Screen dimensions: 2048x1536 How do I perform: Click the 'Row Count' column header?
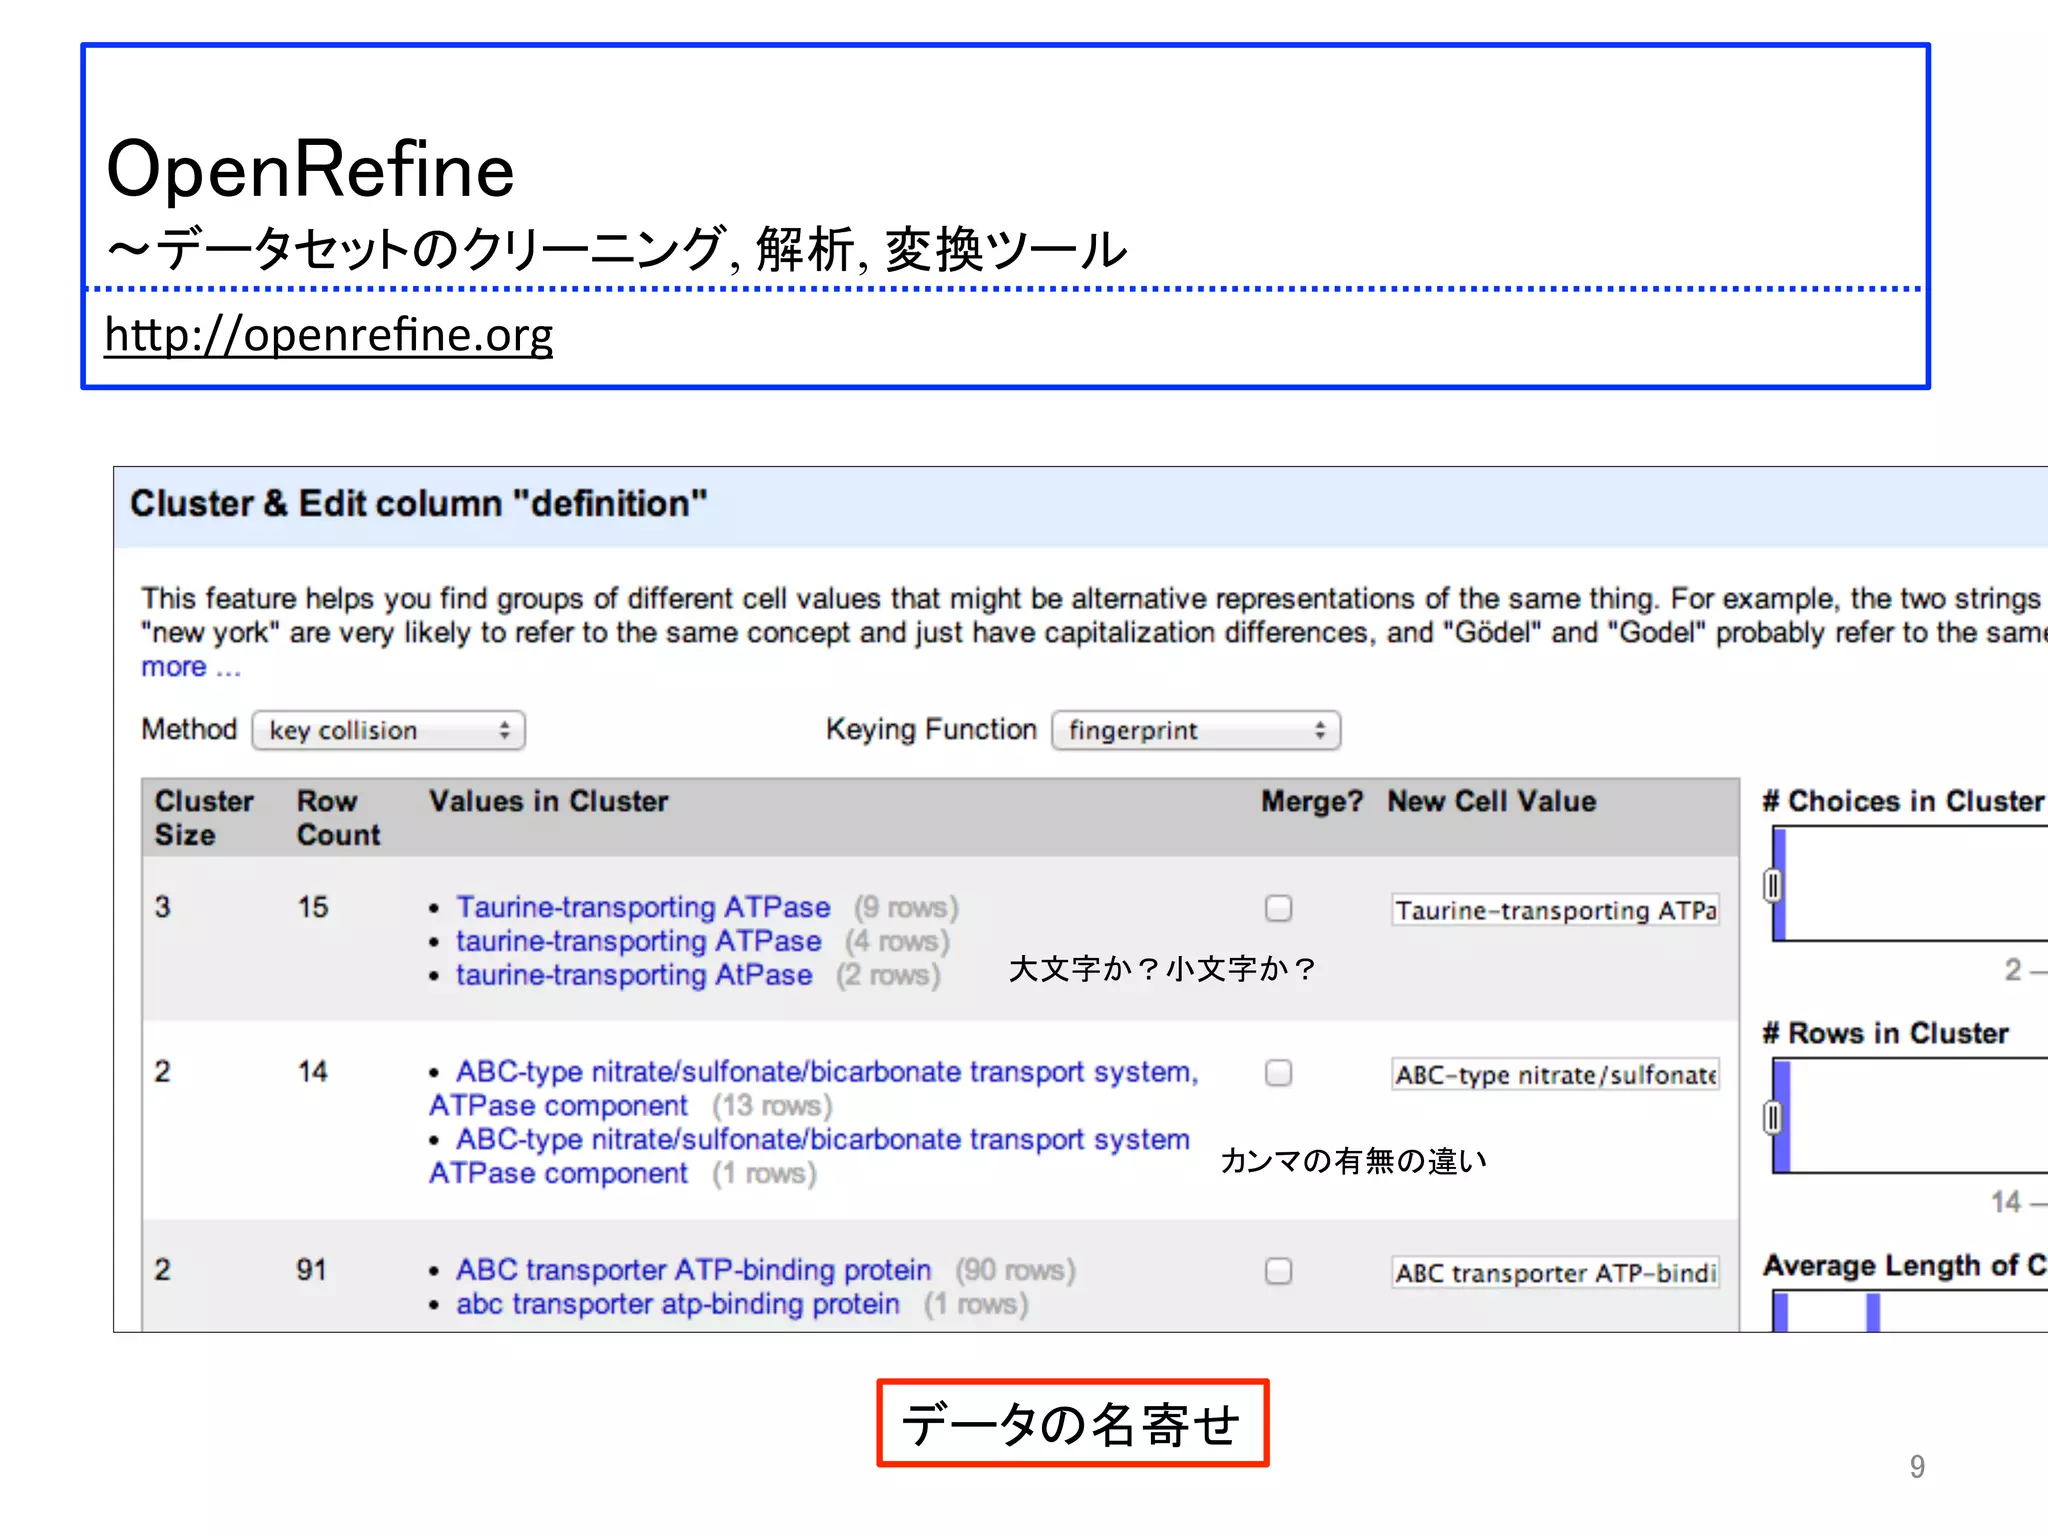coord(338,818)
